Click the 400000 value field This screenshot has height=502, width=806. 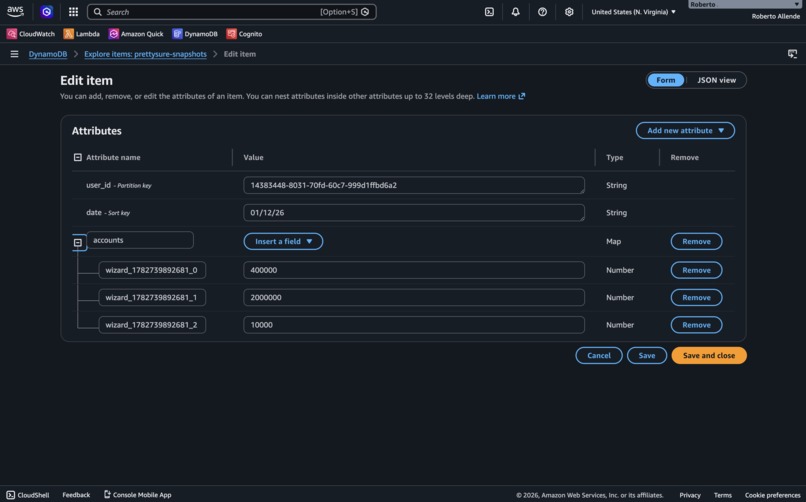point(414,270)
